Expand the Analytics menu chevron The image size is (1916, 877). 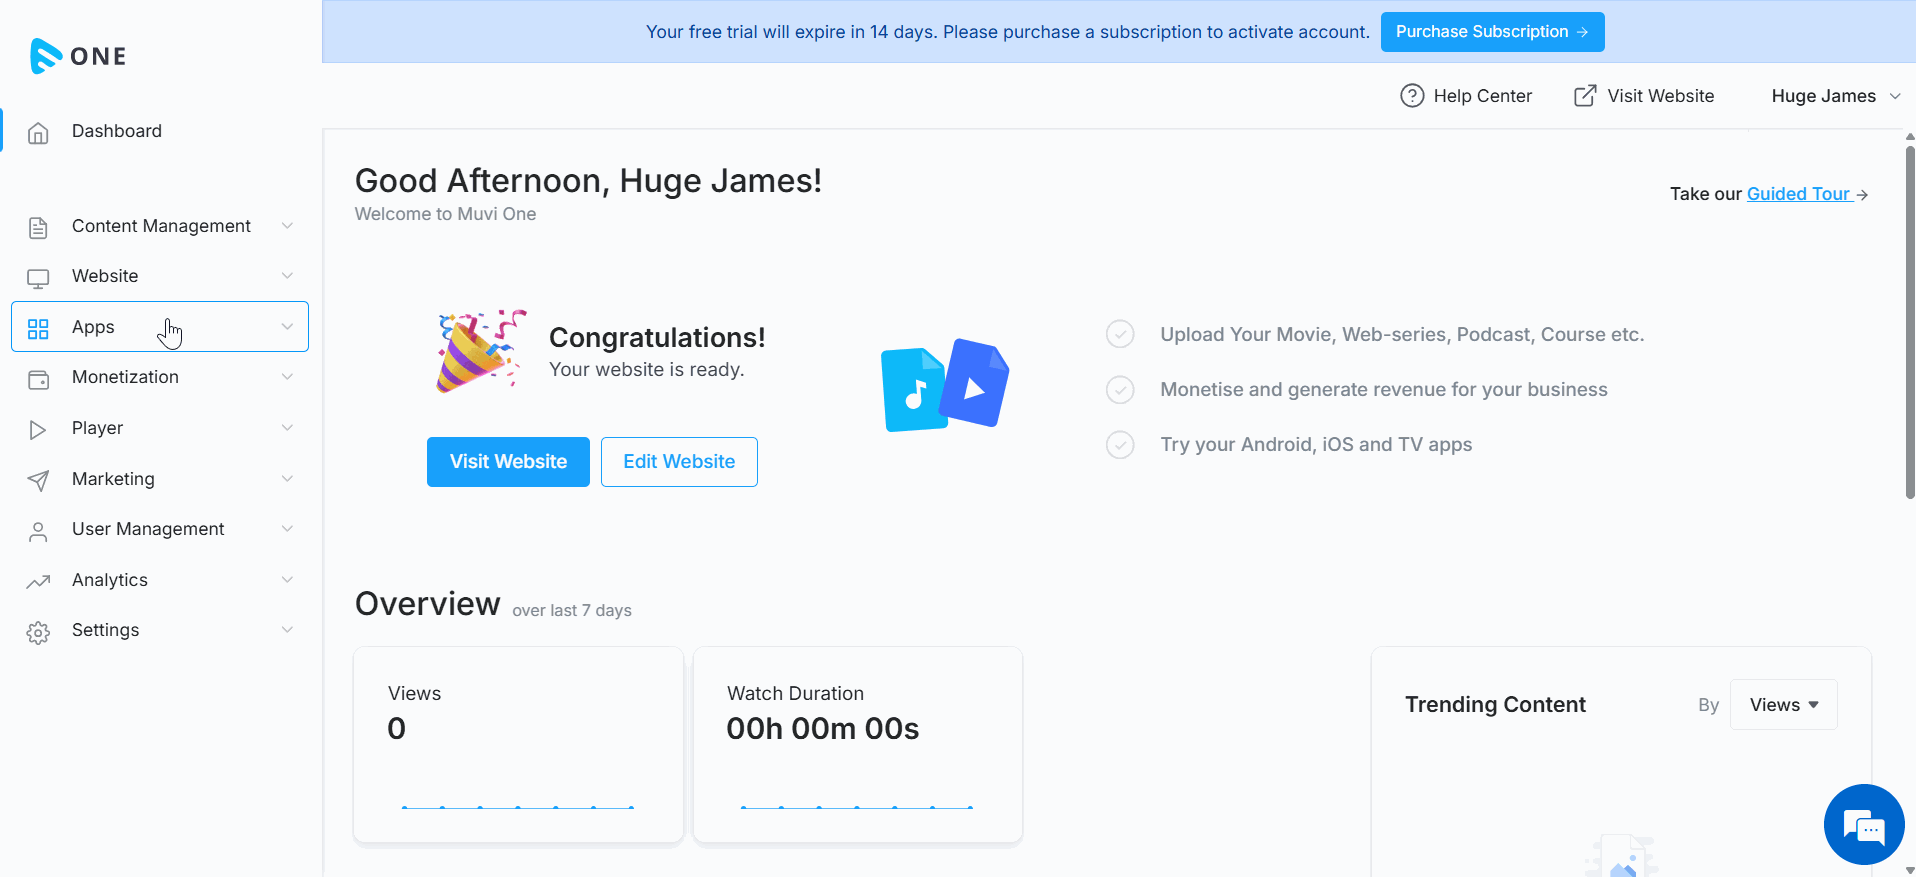point(287,580)
